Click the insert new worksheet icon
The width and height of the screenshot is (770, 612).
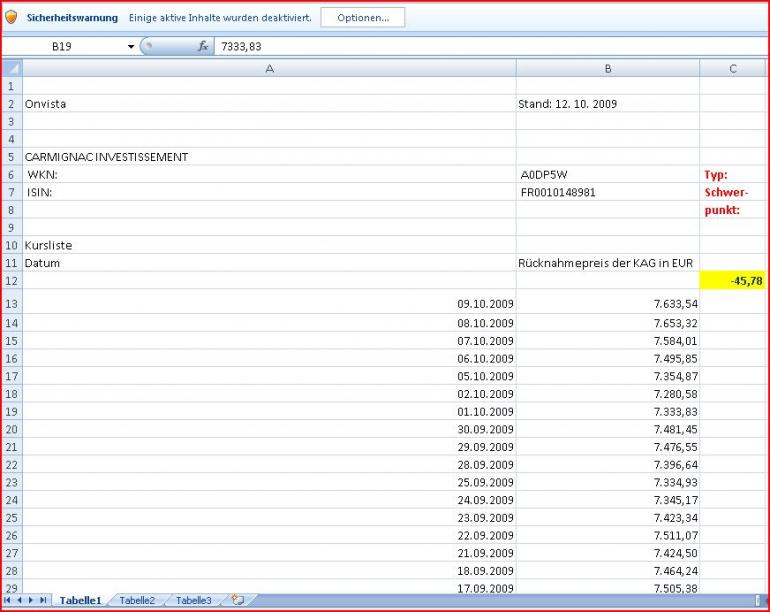[x=237, y=600]
